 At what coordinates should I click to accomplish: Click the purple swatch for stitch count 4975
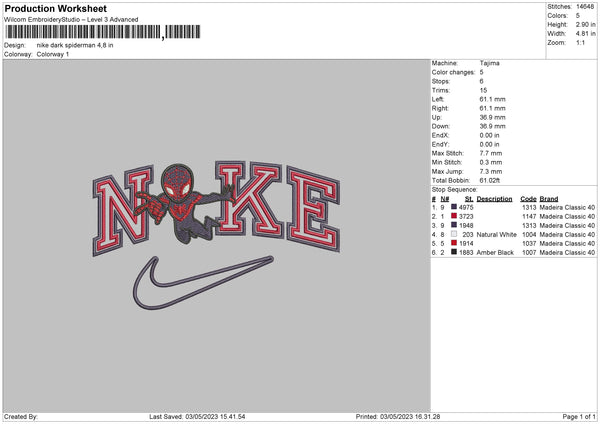click(454, 207)
